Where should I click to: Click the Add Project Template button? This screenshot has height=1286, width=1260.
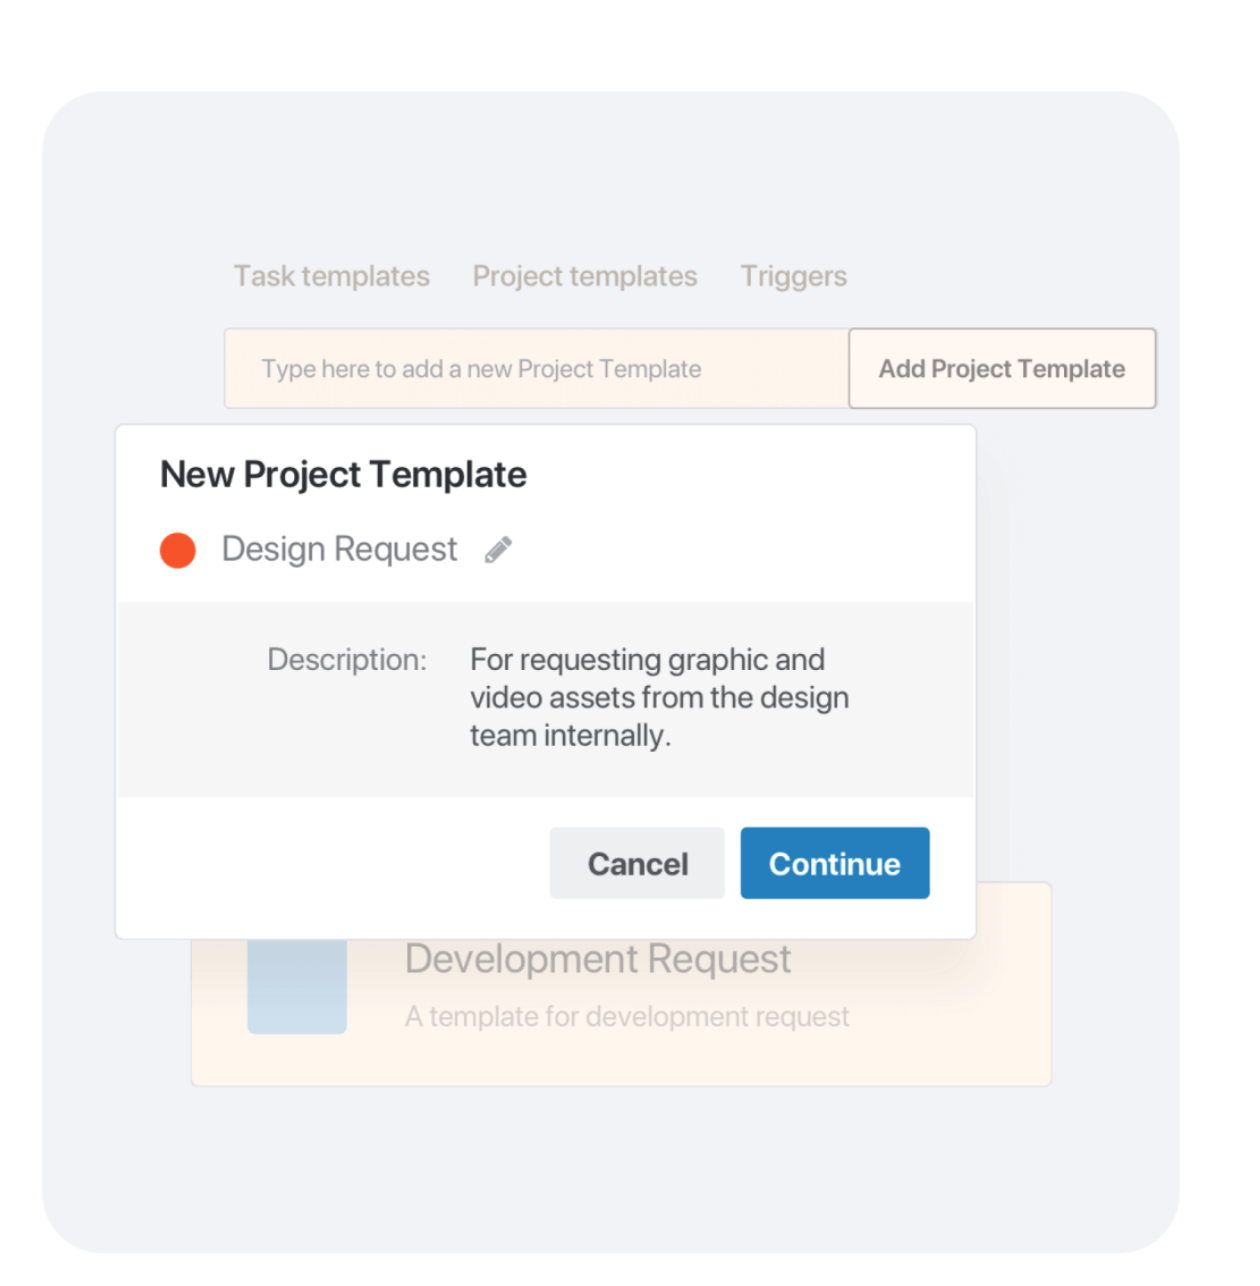1002,368
